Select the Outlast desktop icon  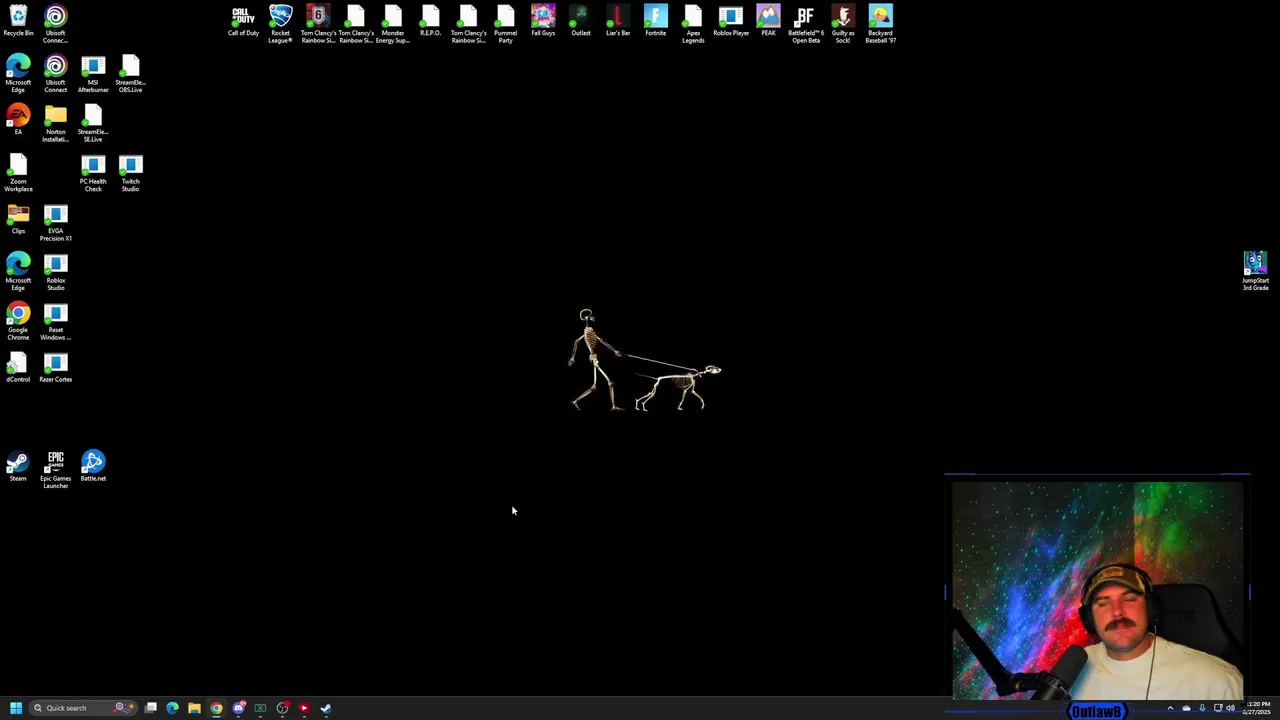(x=580, y=21)
